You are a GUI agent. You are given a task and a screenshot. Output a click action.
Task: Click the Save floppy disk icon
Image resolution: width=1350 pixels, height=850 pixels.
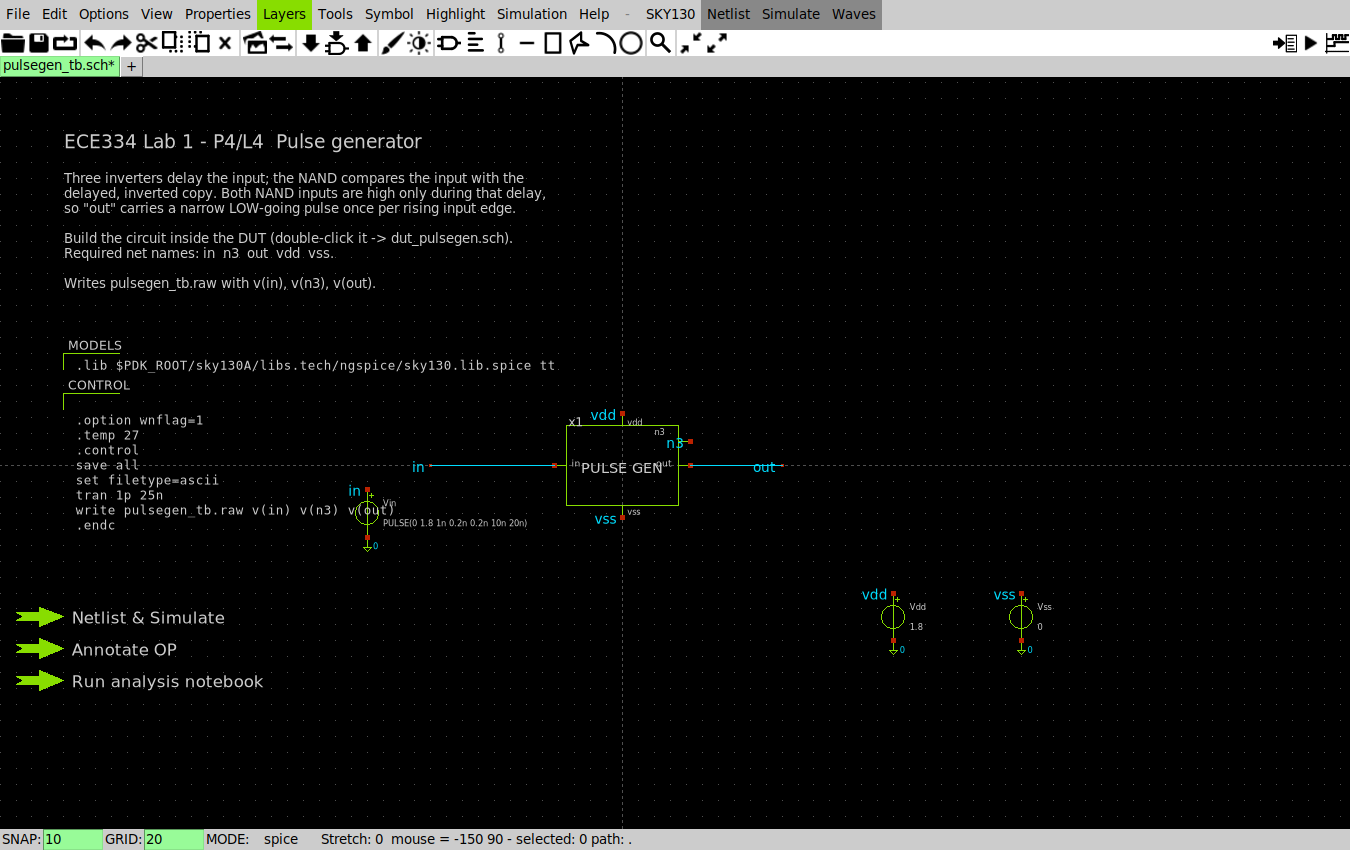pyautogui.click(x=39, y=43)
